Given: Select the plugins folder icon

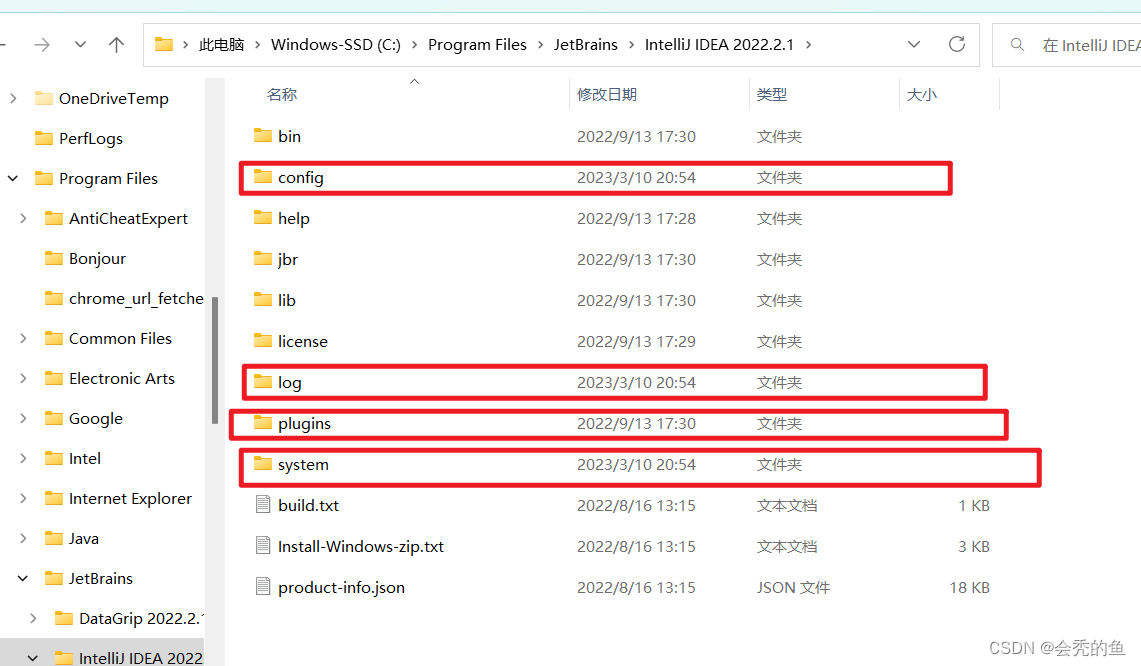Looking at the screenshot, I should pos(263,422).
